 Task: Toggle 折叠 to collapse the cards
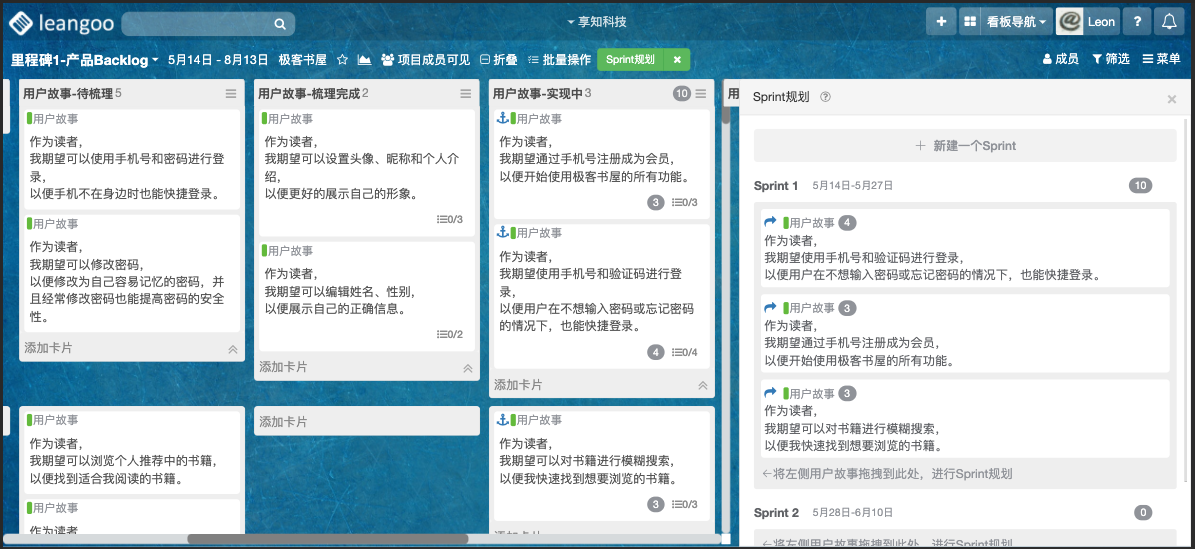pyautogui.click(x=499, y=60)
